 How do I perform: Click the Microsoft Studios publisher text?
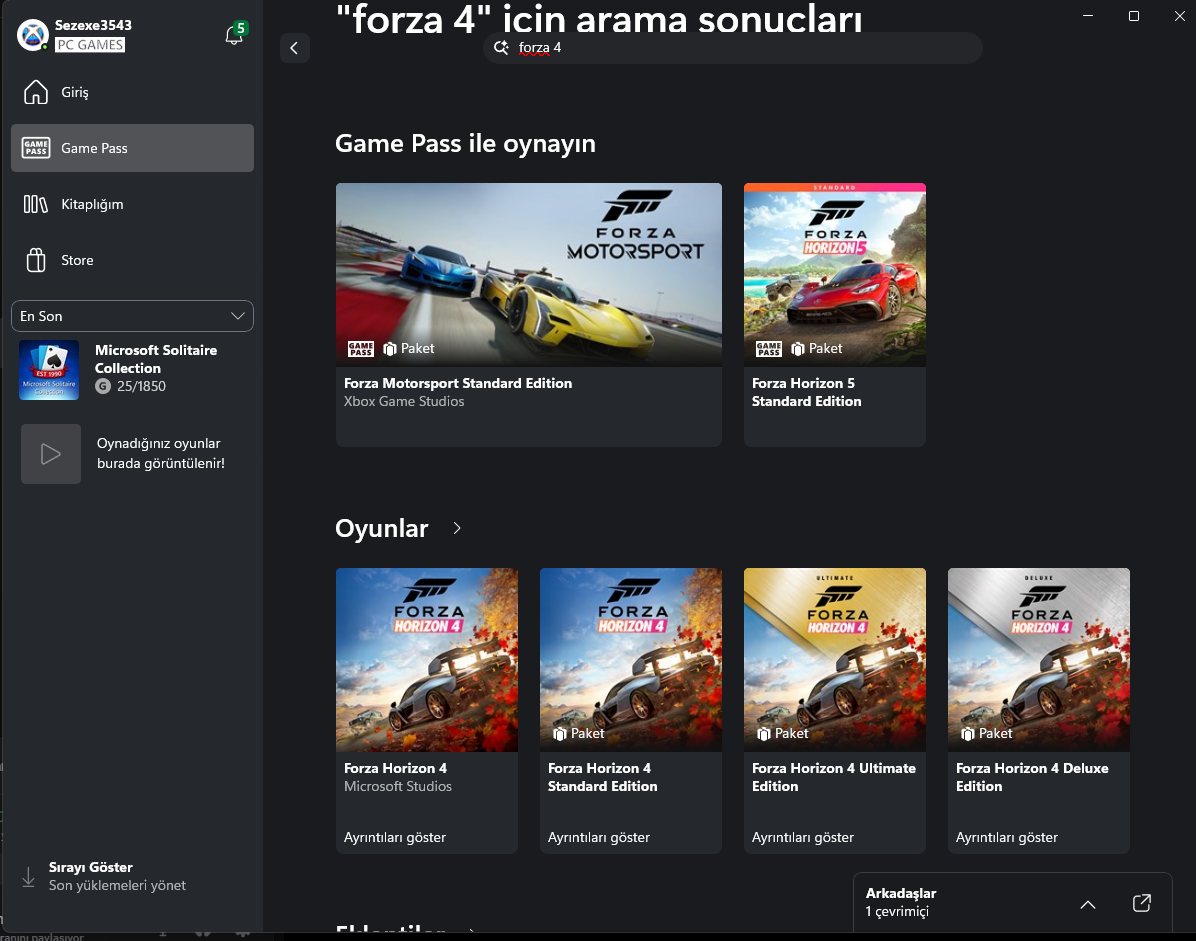(x=397, y=786)
